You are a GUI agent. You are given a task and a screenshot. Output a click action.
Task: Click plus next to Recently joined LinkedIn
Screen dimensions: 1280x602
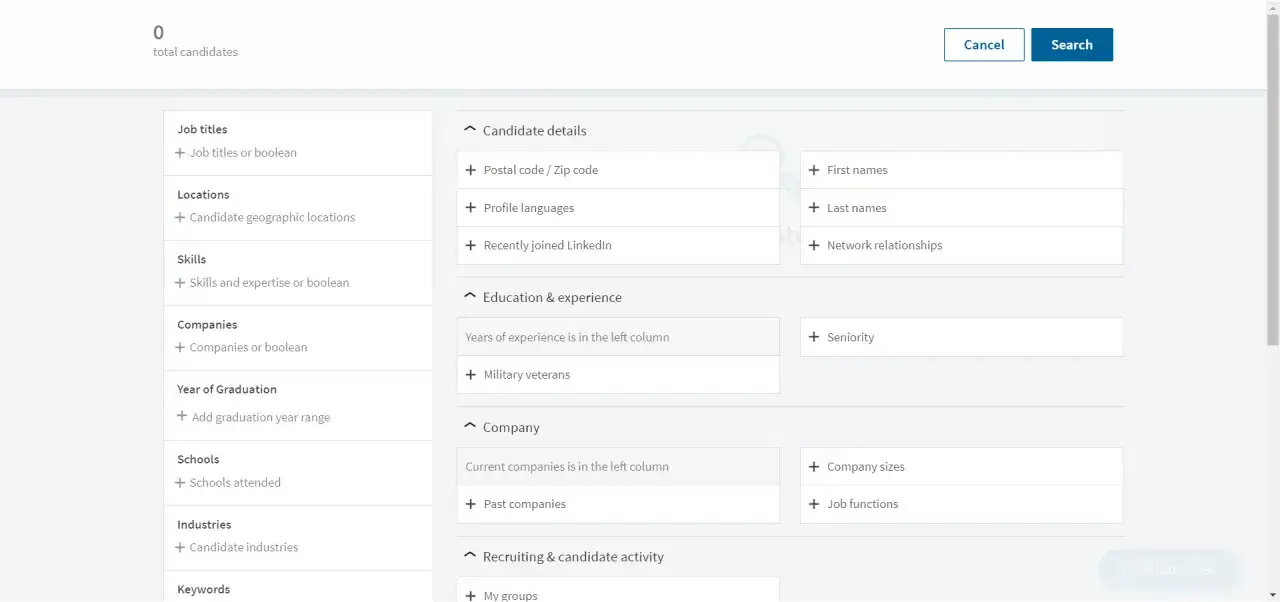click(x=471, y=245)
